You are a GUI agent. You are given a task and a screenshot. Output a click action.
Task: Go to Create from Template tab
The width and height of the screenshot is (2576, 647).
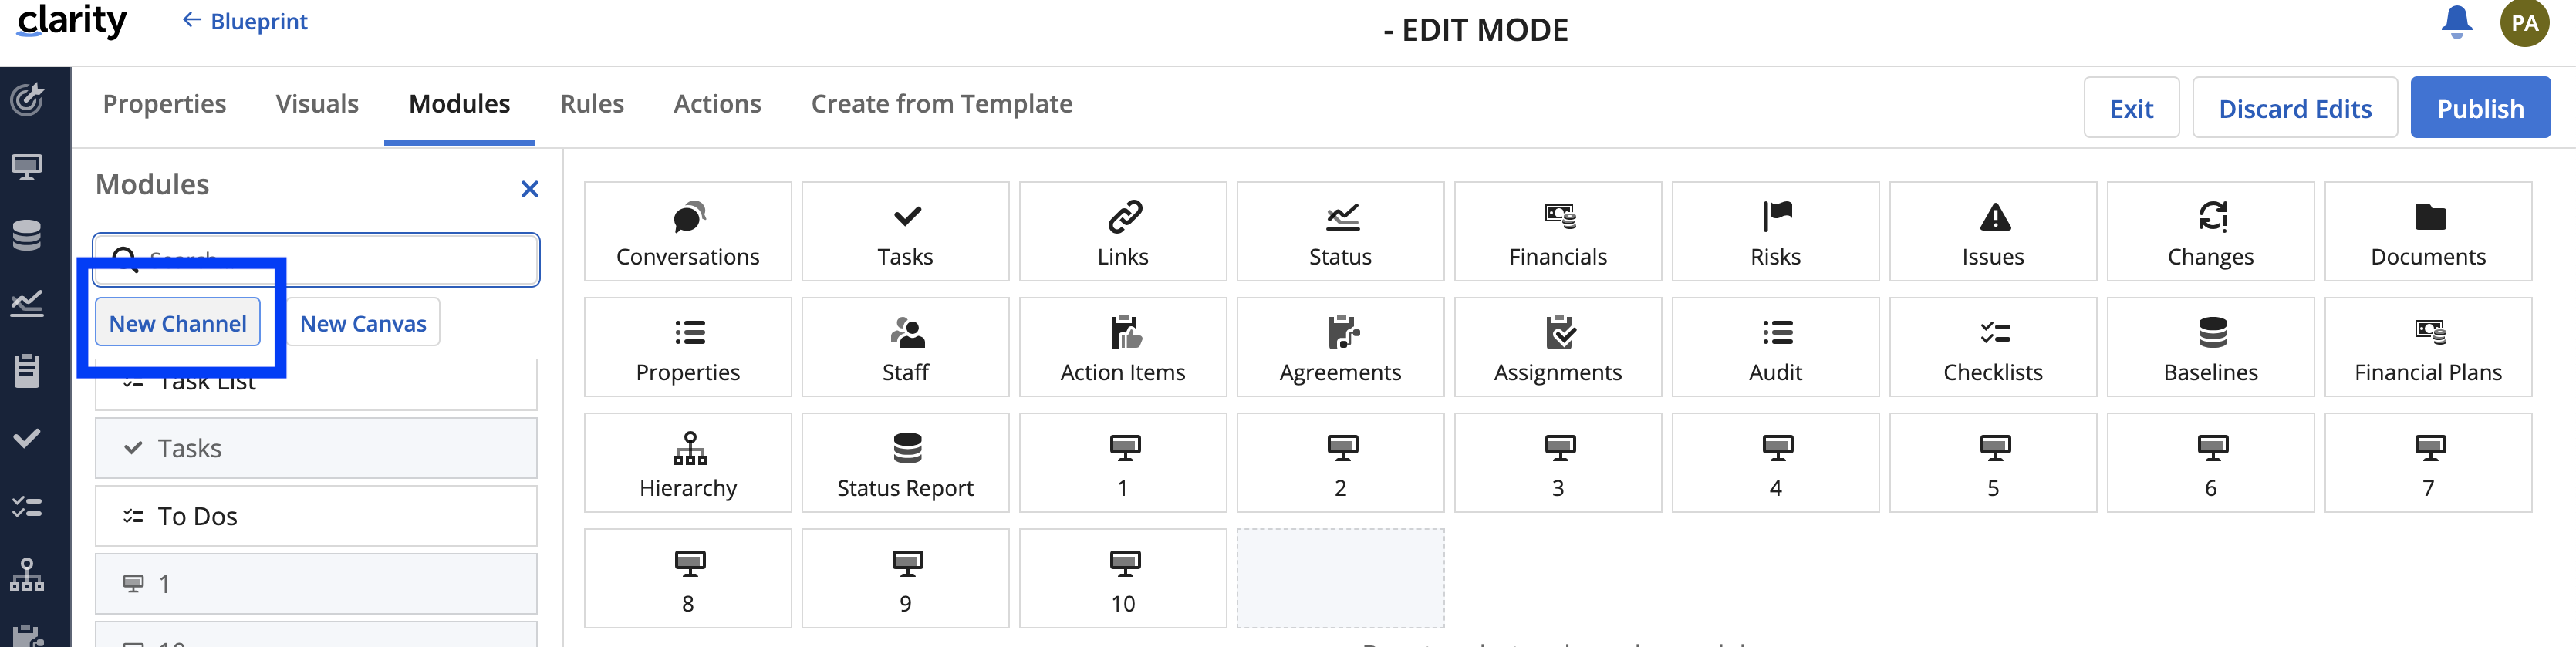pos(941,104)
